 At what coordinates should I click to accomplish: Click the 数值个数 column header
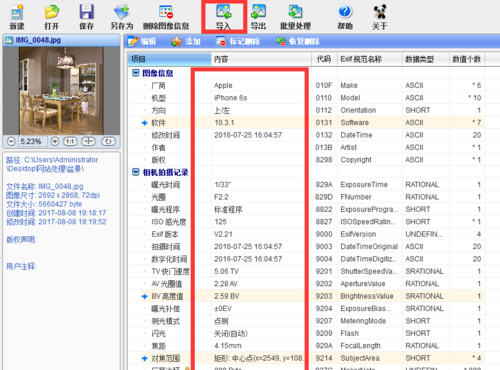click(467, 59)
